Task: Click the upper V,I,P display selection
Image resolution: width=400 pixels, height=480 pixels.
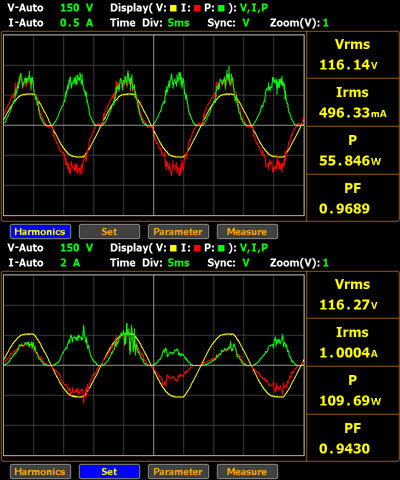Action: point(254,8)
